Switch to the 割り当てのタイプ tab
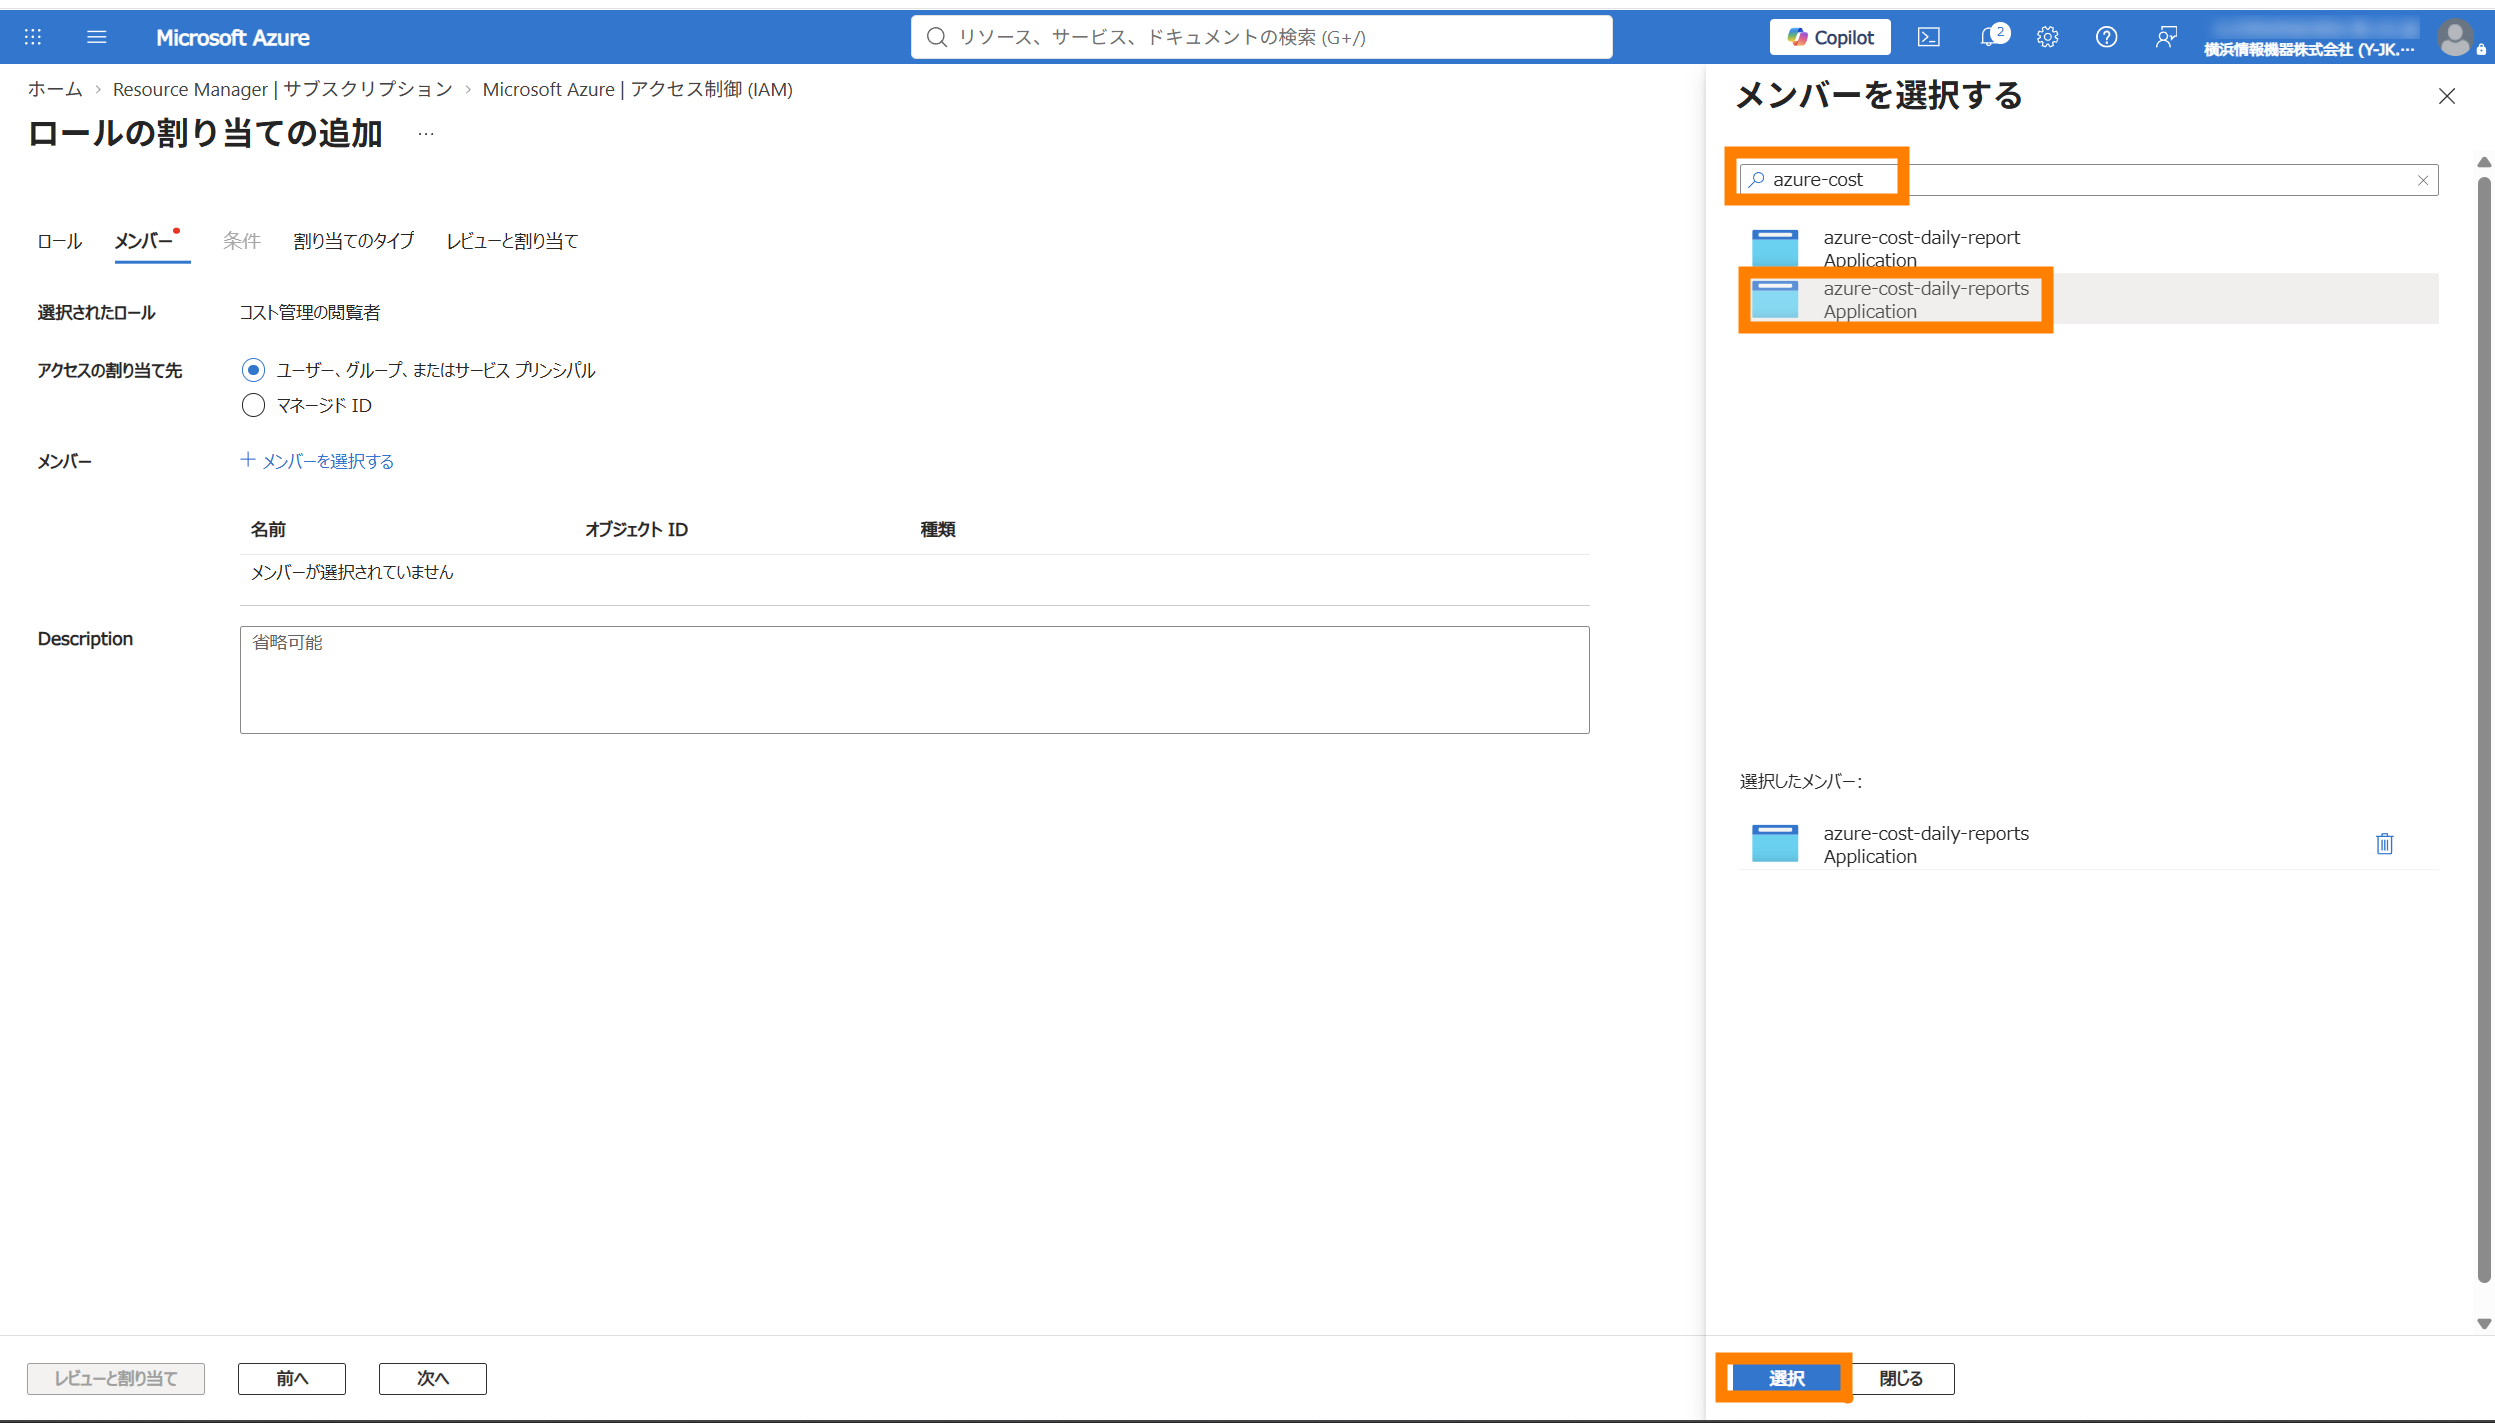The image size is (2495, 1423). 354,241
